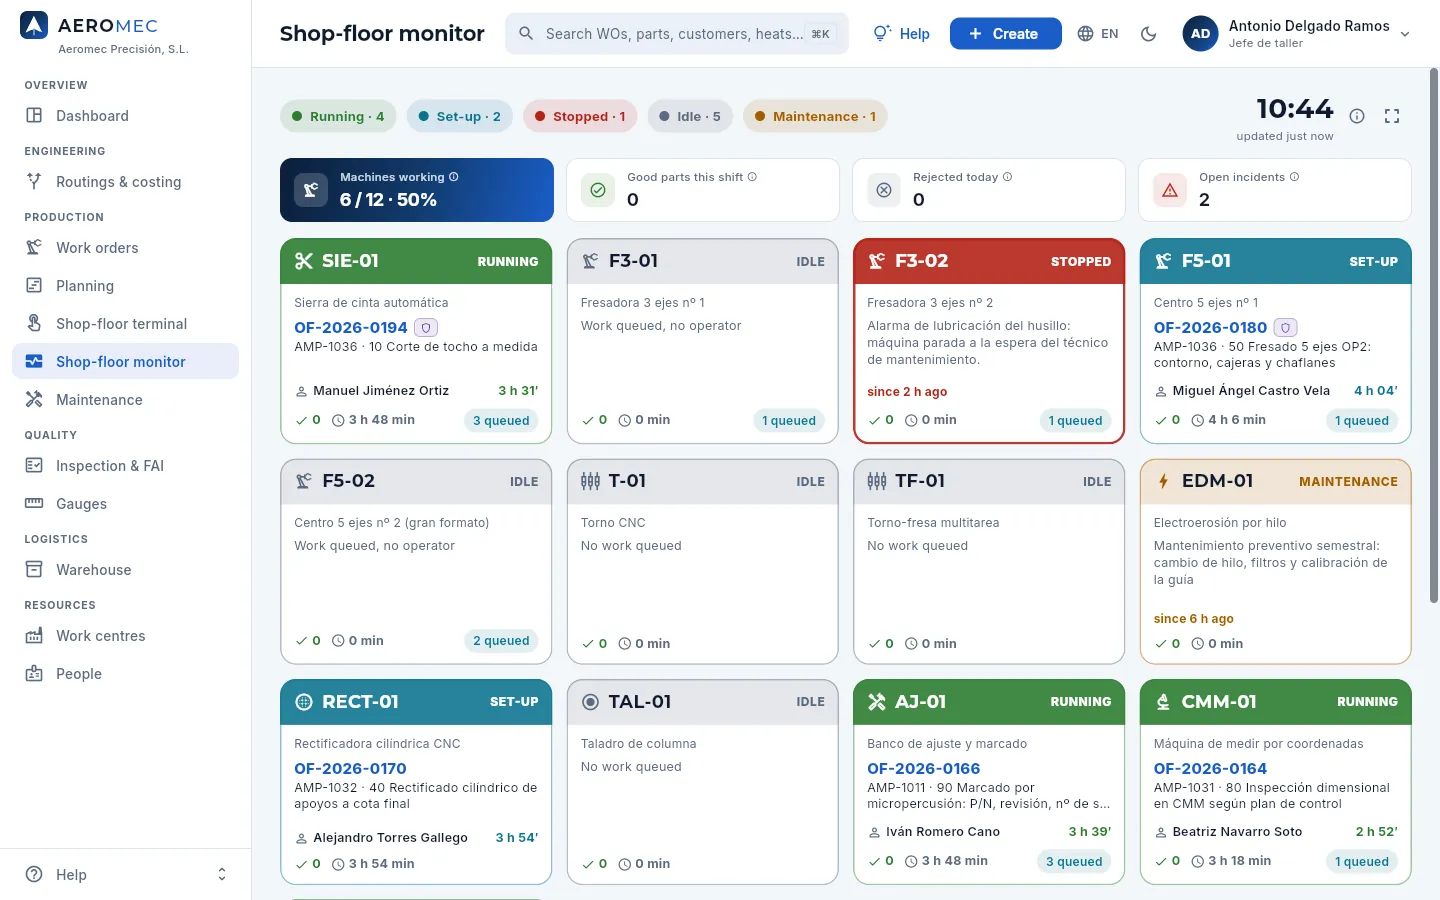
Task: Expand Help menu at sidebar bottom
Action: 126,874
